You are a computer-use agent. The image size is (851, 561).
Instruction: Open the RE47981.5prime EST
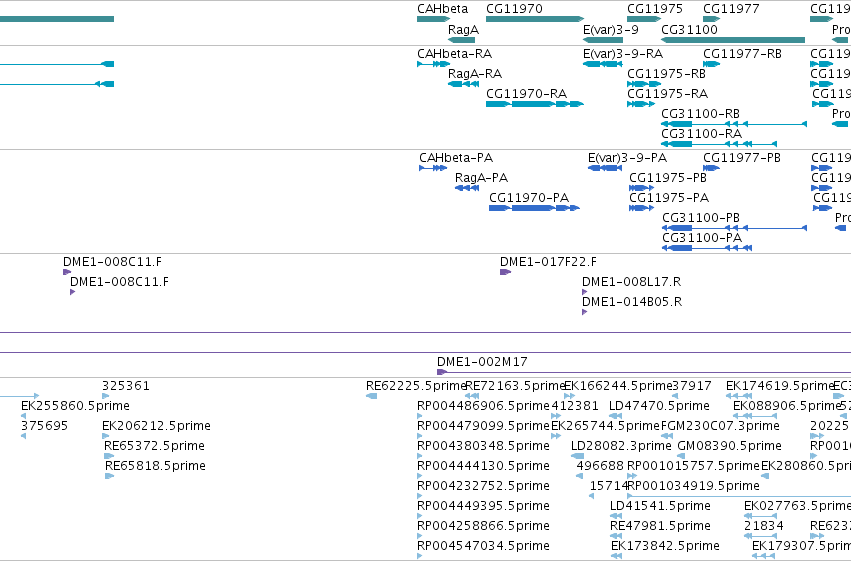[616, 536]
